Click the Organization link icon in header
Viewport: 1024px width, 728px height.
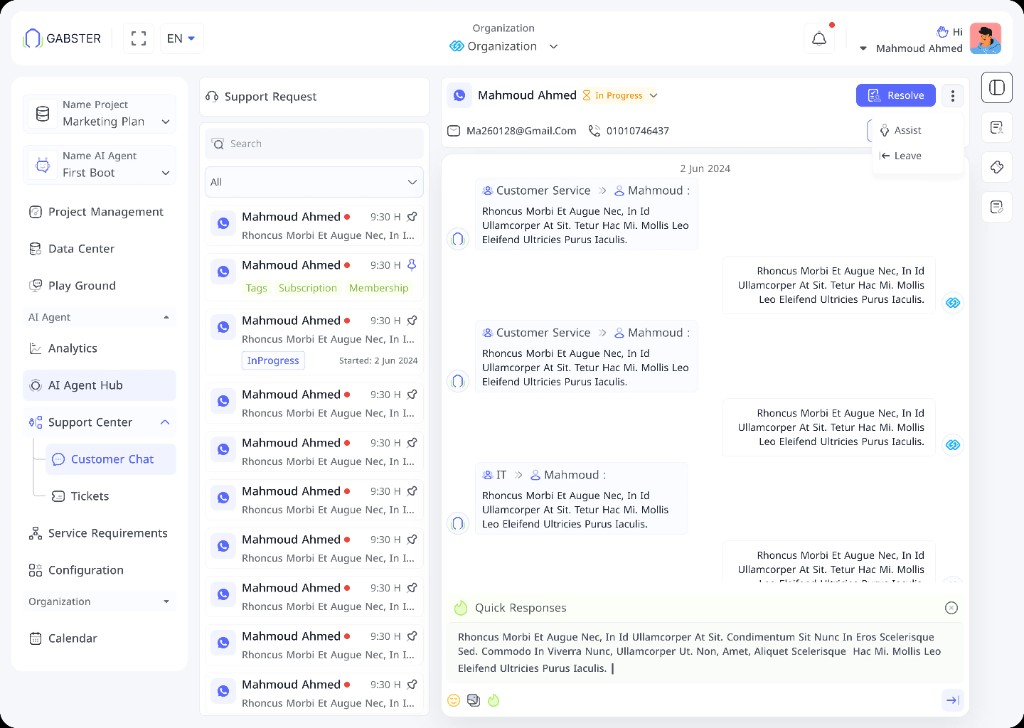coord(456,46)
